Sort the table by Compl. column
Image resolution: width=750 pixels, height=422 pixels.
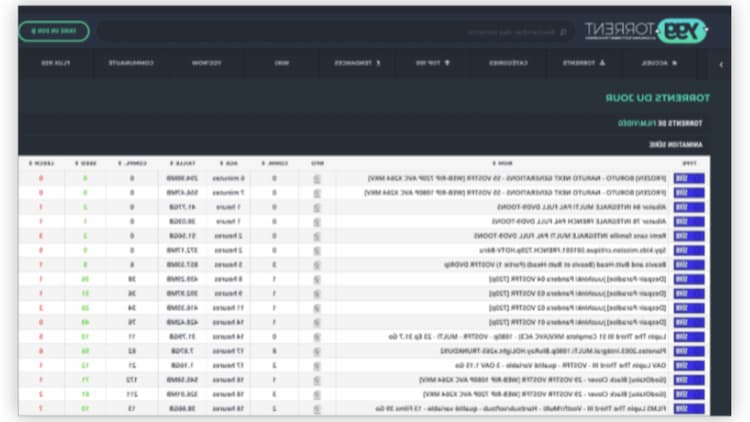(132, 163)
